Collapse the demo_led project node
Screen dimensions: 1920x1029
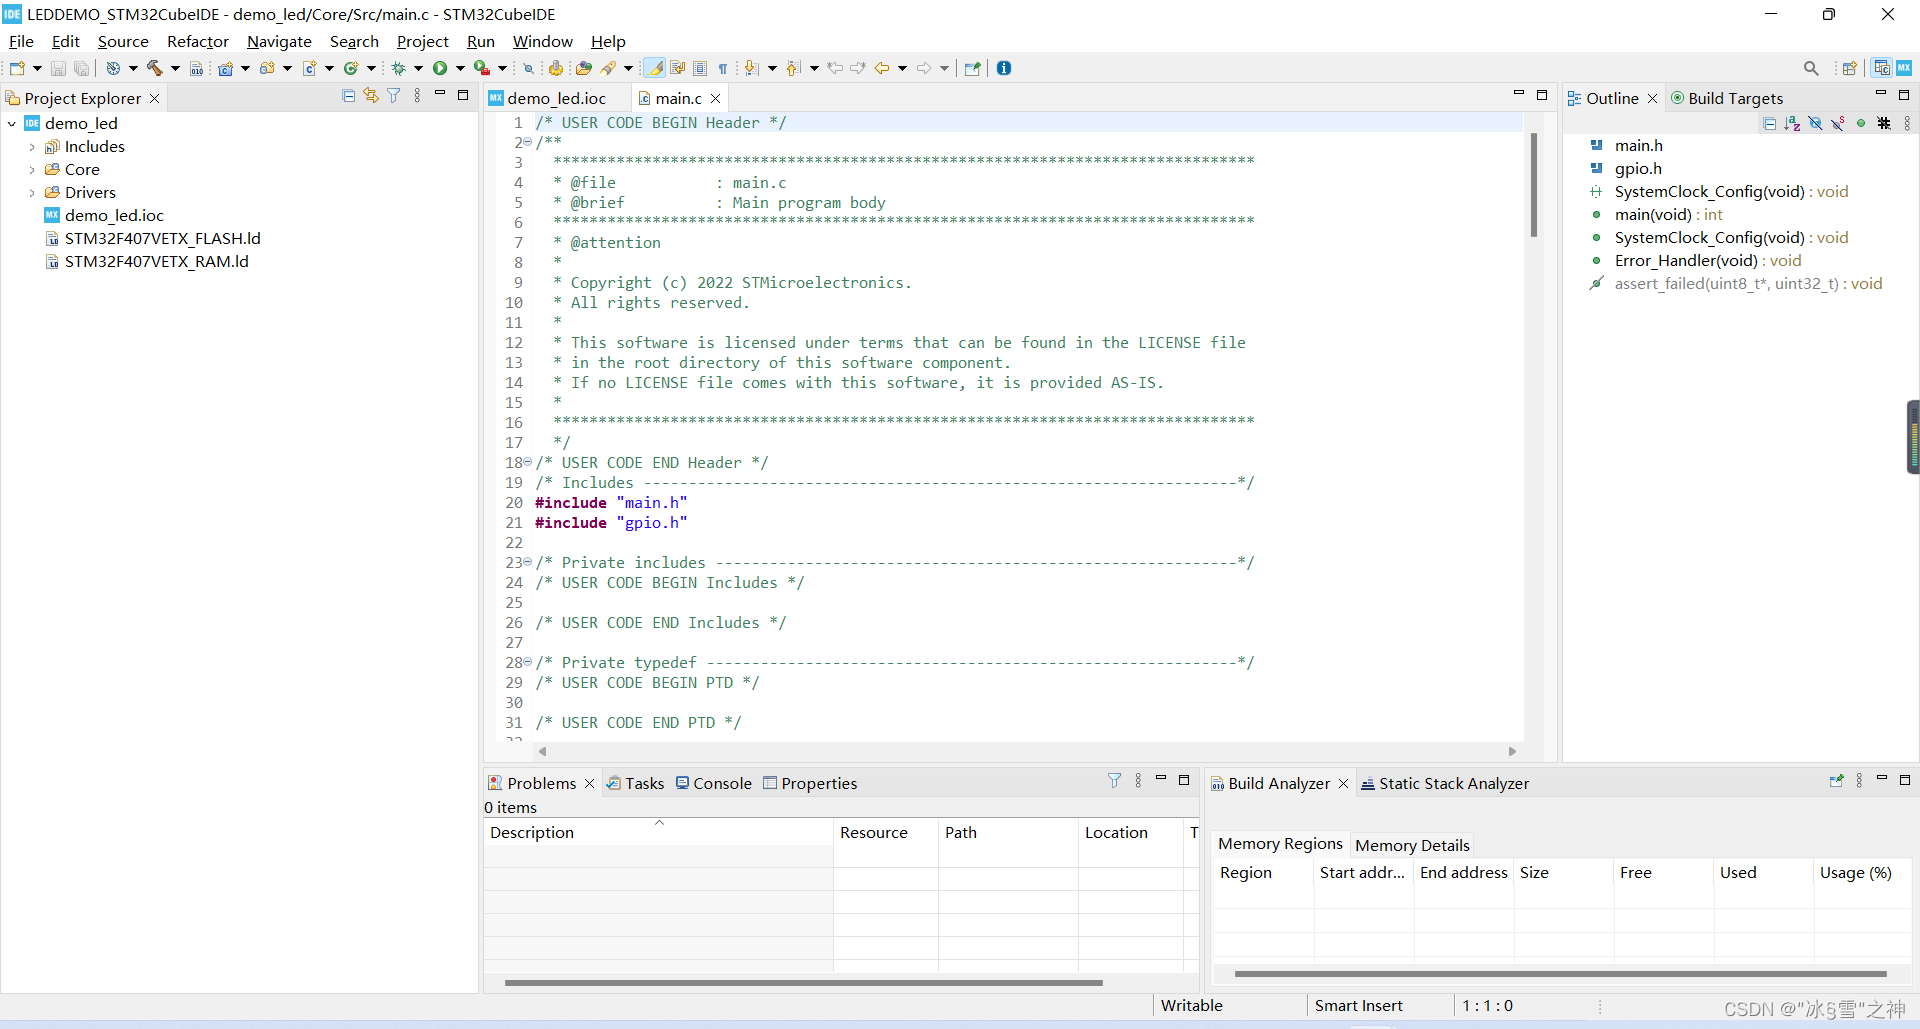12,124
